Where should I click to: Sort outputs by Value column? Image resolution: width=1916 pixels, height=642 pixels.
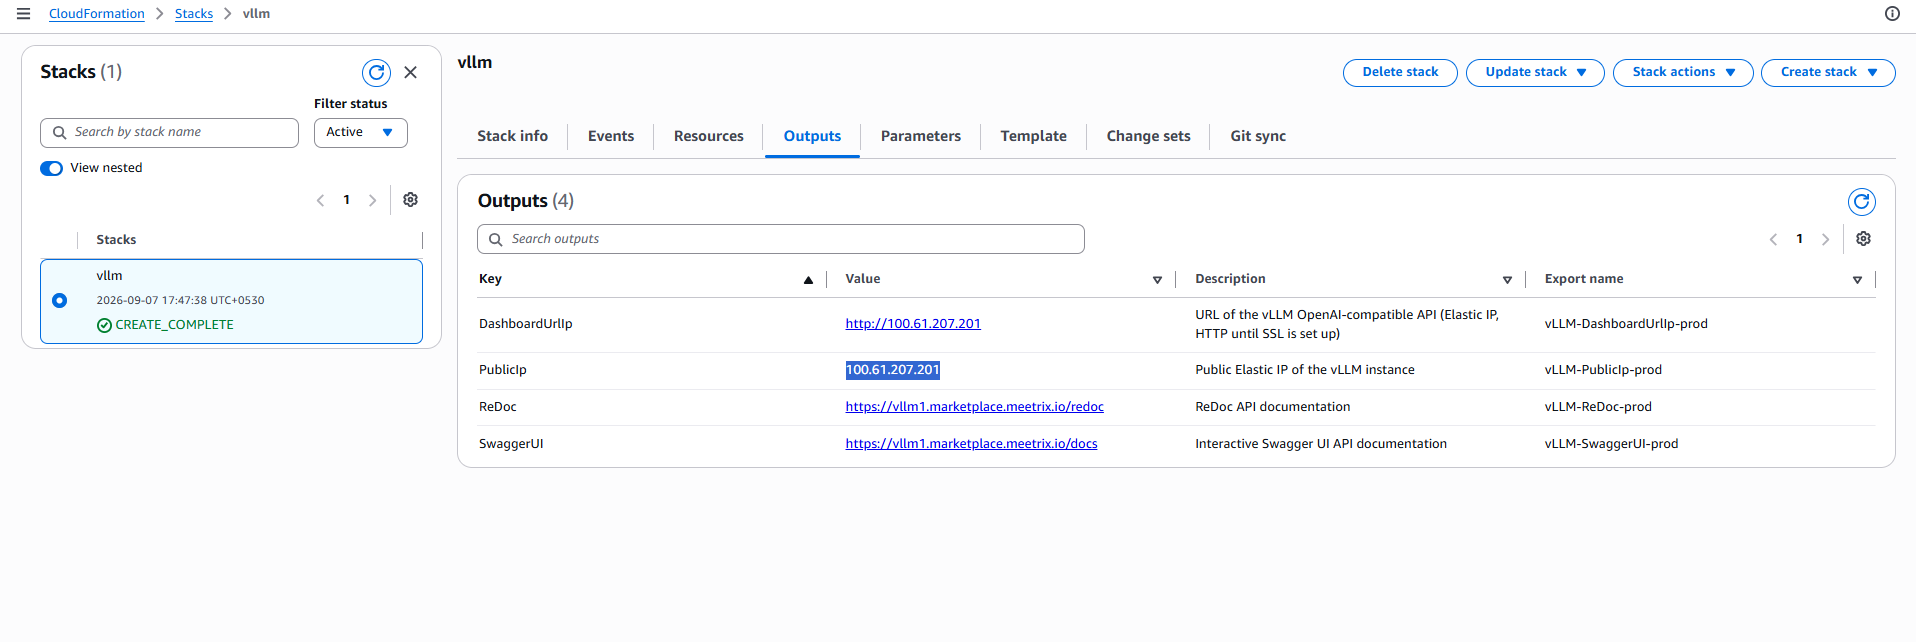pyautogui.click(x=1157, y=280)
